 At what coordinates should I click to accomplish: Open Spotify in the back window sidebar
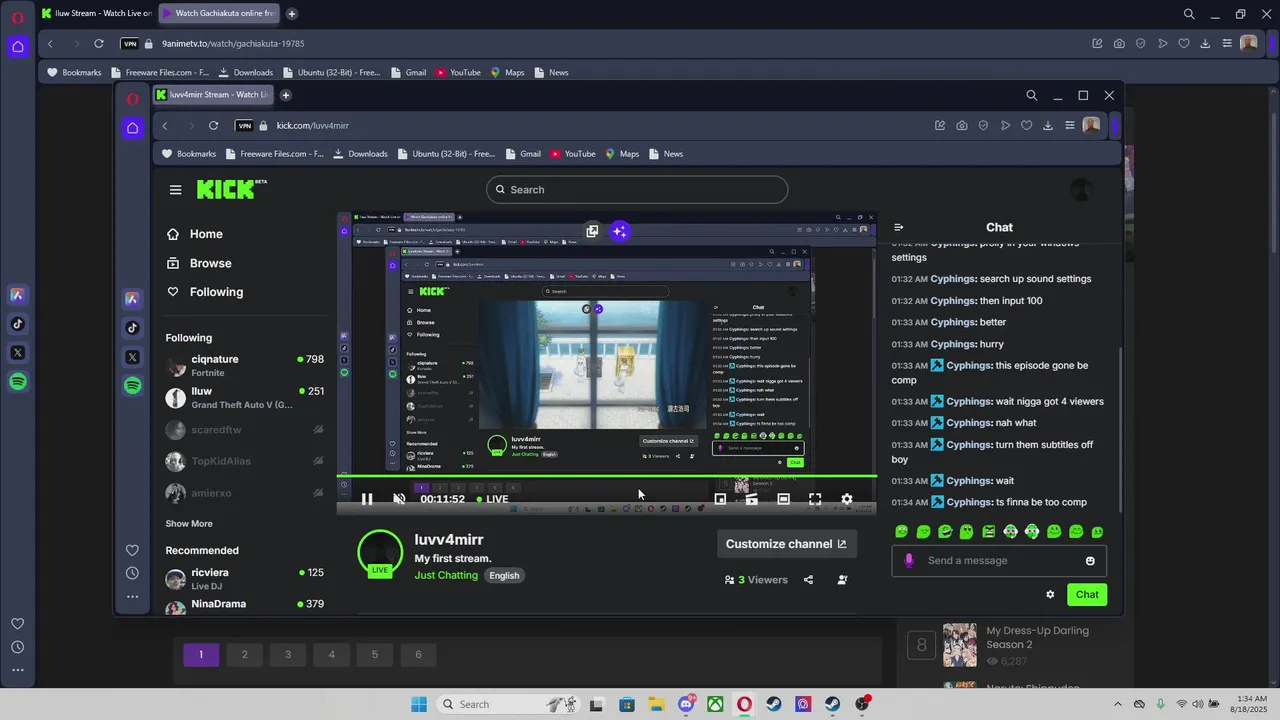(x=18, y=382)
